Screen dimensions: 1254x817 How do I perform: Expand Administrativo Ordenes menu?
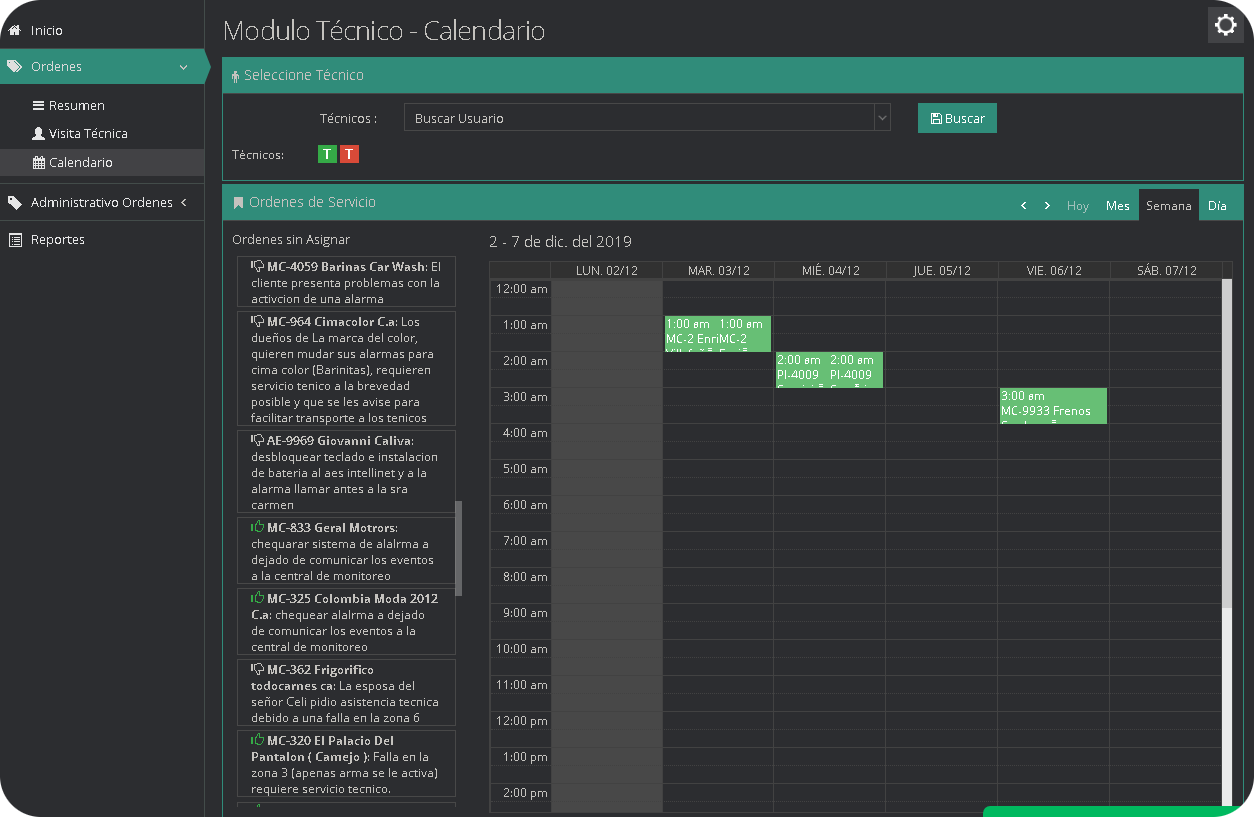tap(184, 202)
